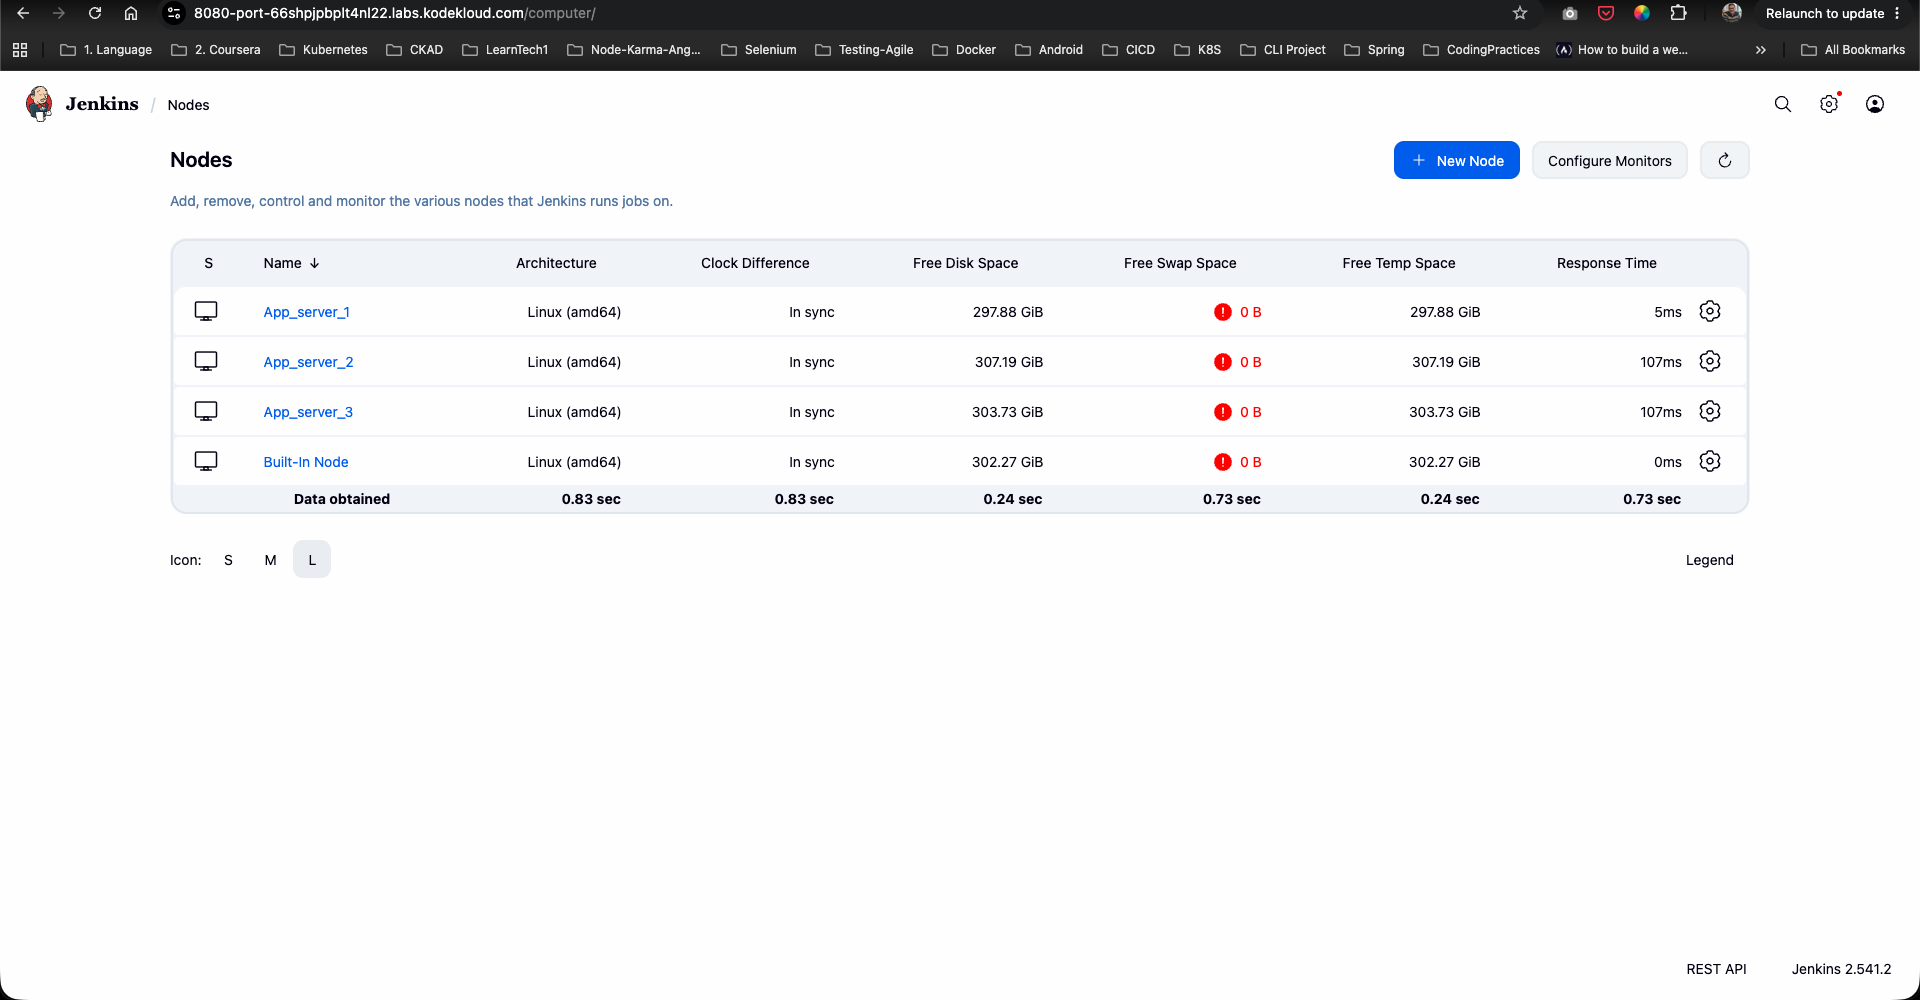The image size is (1920, 1000).
Task: Click camera screenshot extension icon
Action: click(1570, 13)
